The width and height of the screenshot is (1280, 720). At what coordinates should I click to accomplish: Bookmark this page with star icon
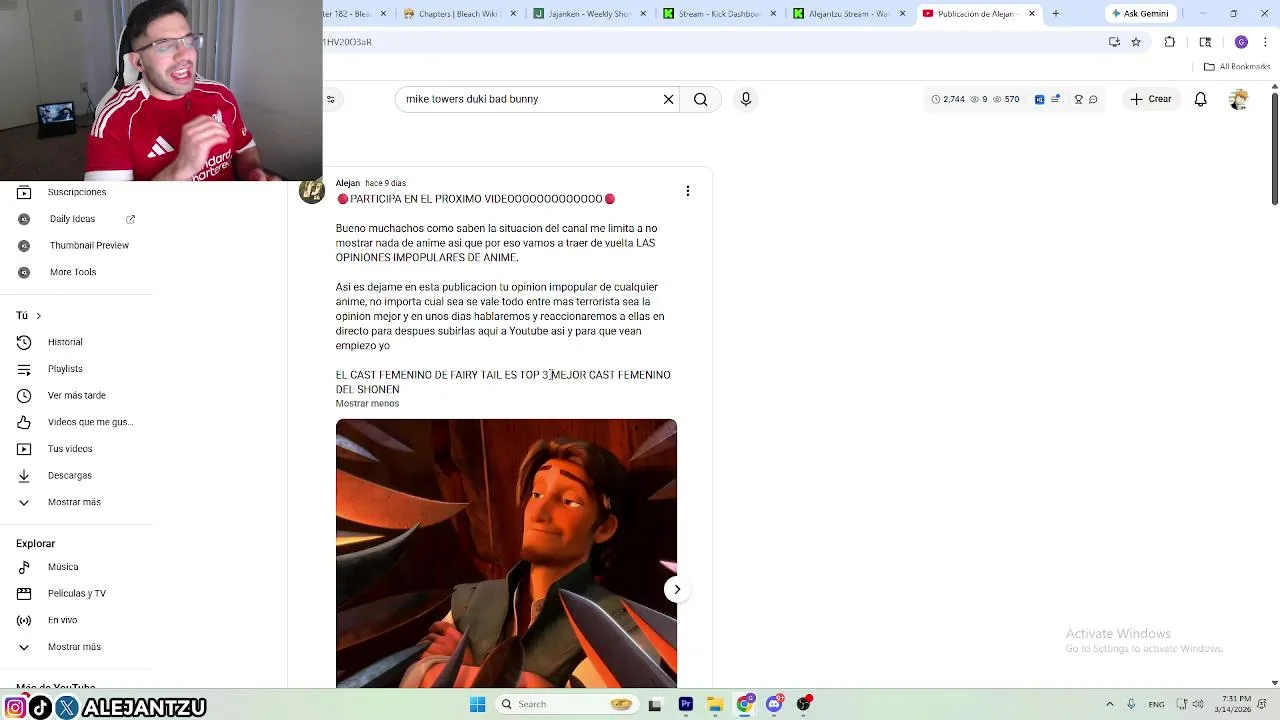coord(1136,42)
